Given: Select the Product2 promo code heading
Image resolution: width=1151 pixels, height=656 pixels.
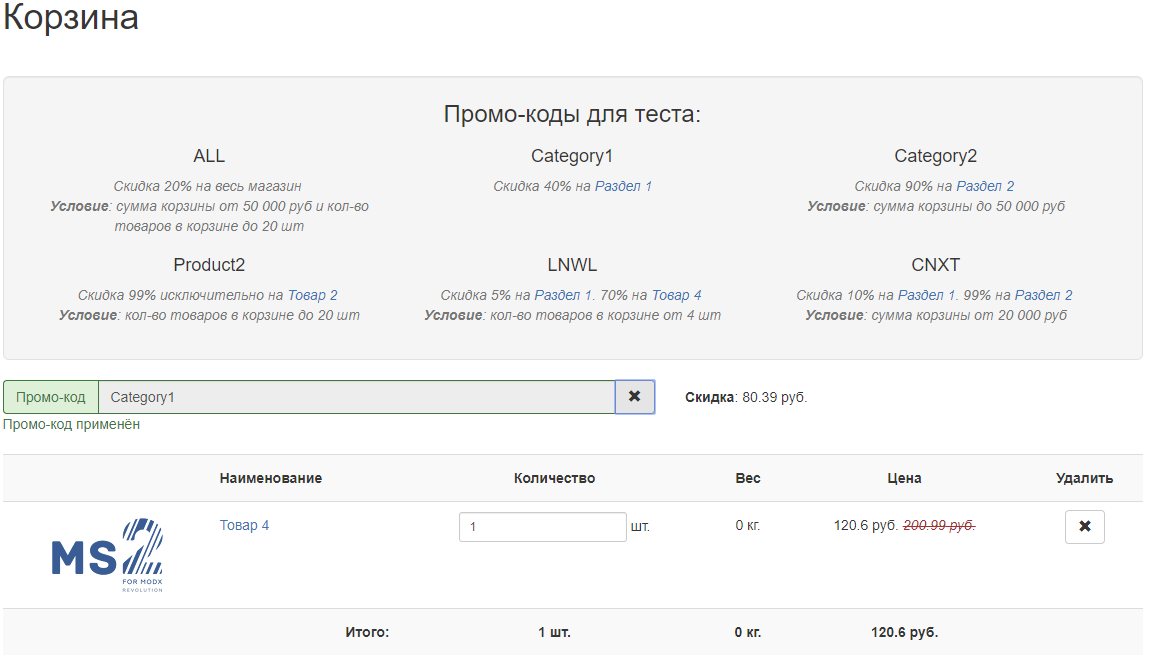Looking at the screenshot, I should pos(209,265).
